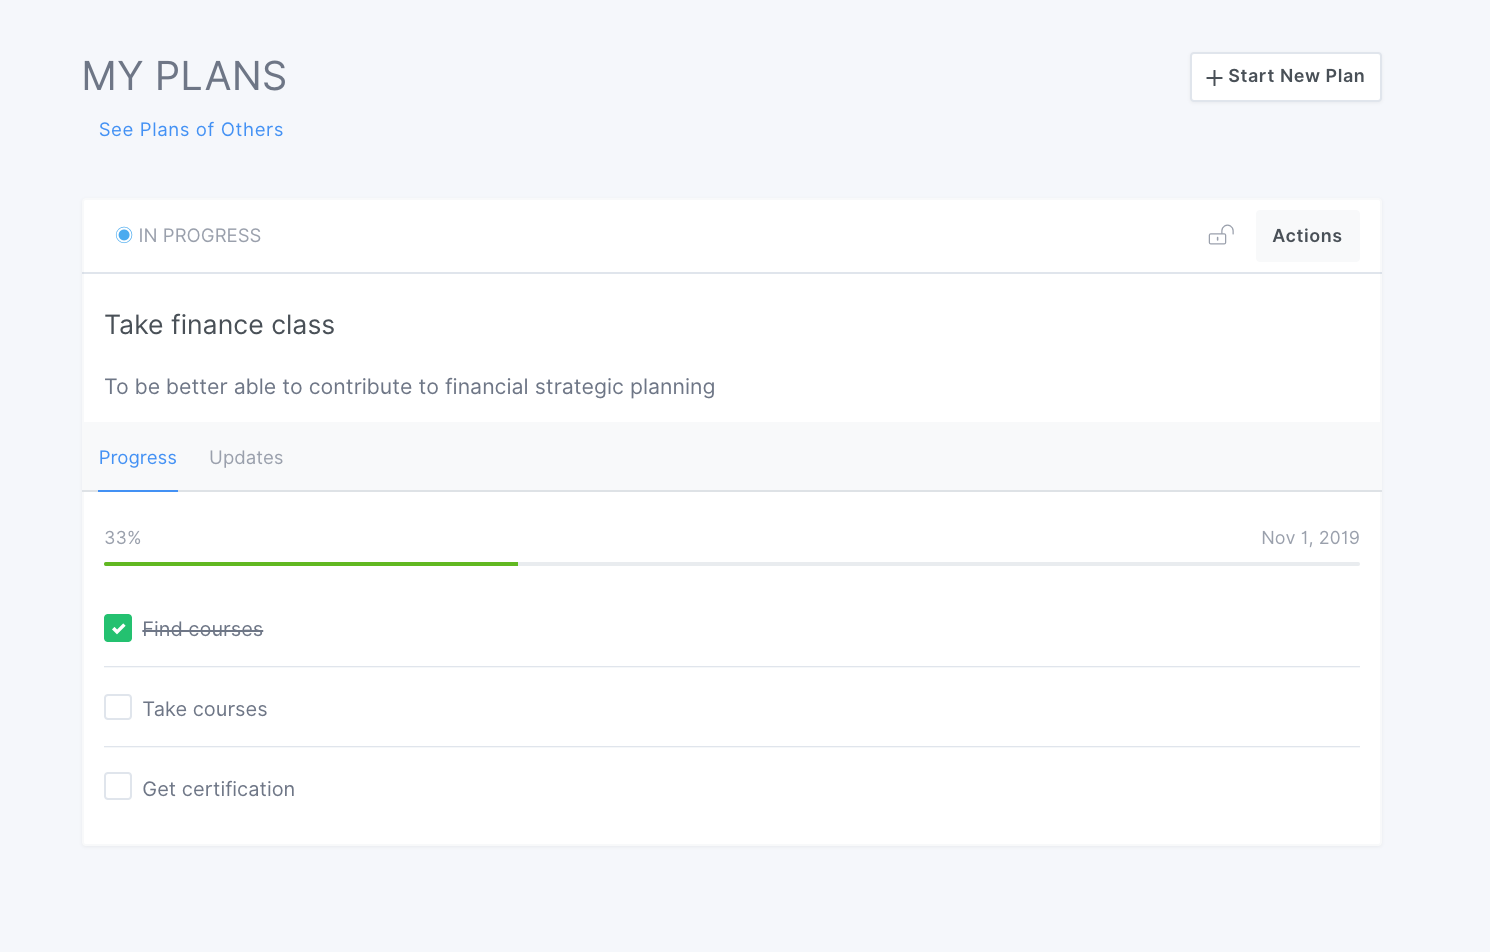Viewport: 1490px width, 952px height.
Task: Click the blue In Progress status dot
Action: (x=124, y=236)
